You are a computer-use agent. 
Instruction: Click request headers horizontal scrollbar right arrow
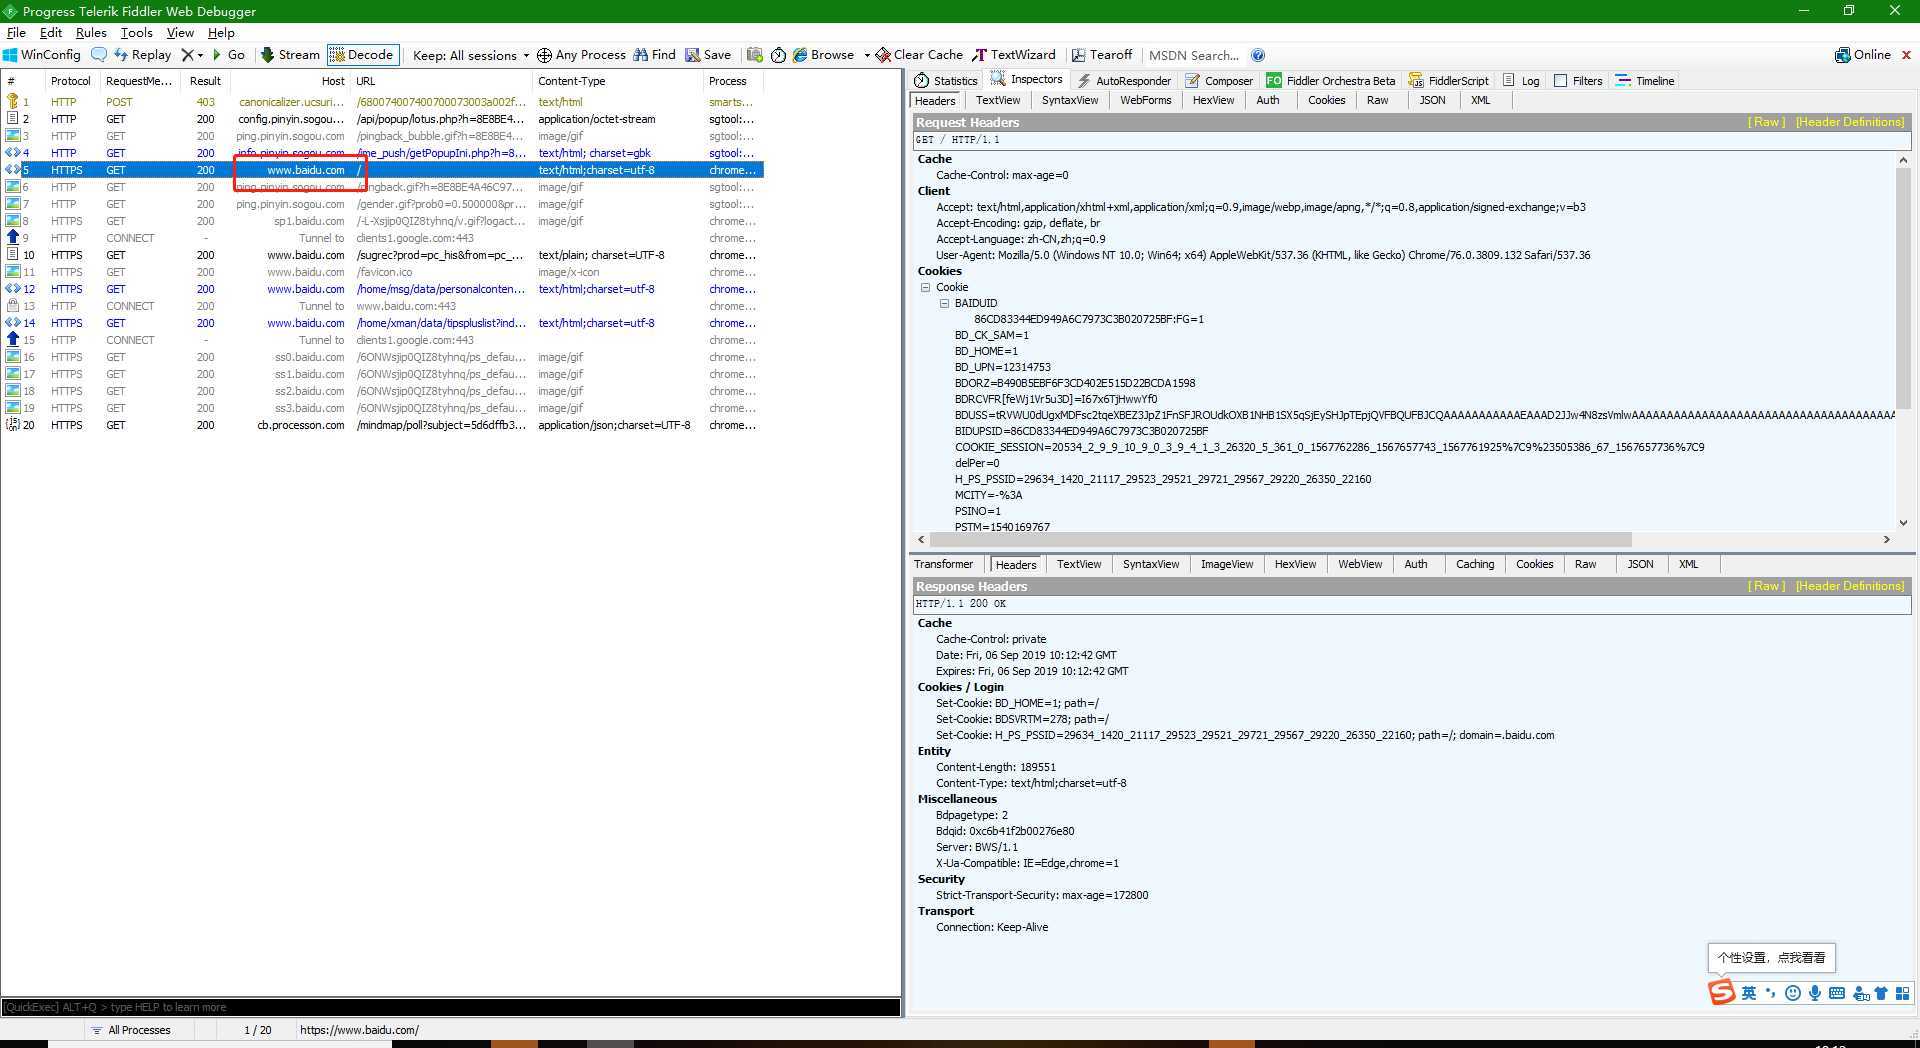click(1887, 539)
